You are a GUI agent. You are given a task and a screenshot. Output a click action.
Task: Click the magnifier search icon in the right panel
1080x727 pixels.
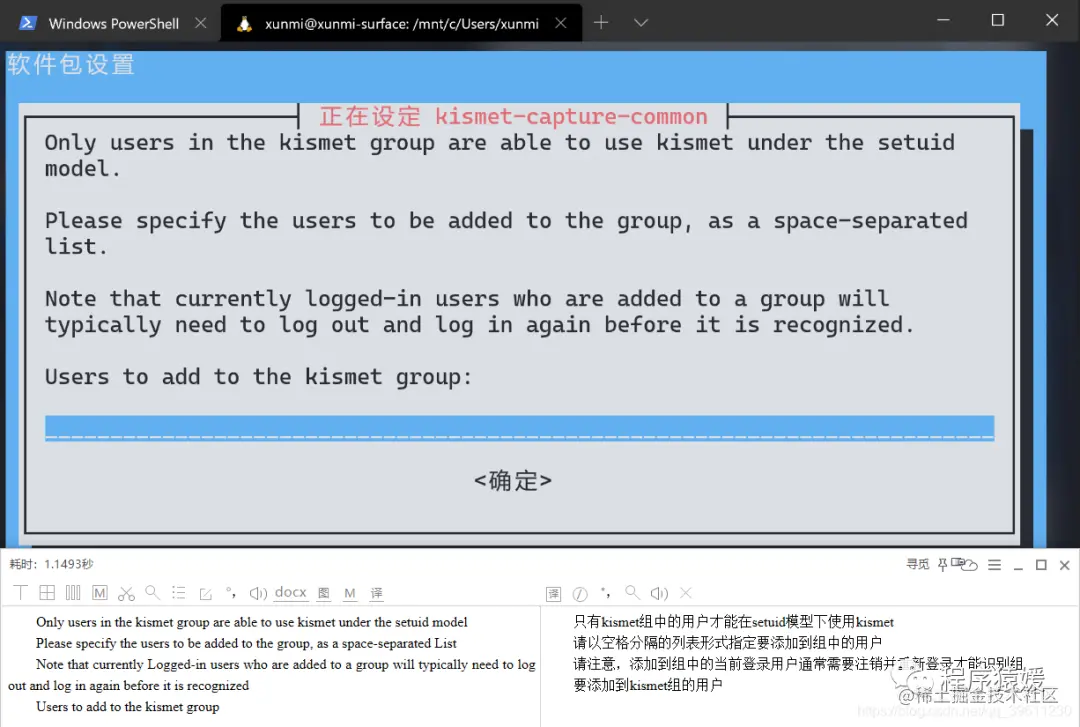pyautogui.click(x=631, y=592)
